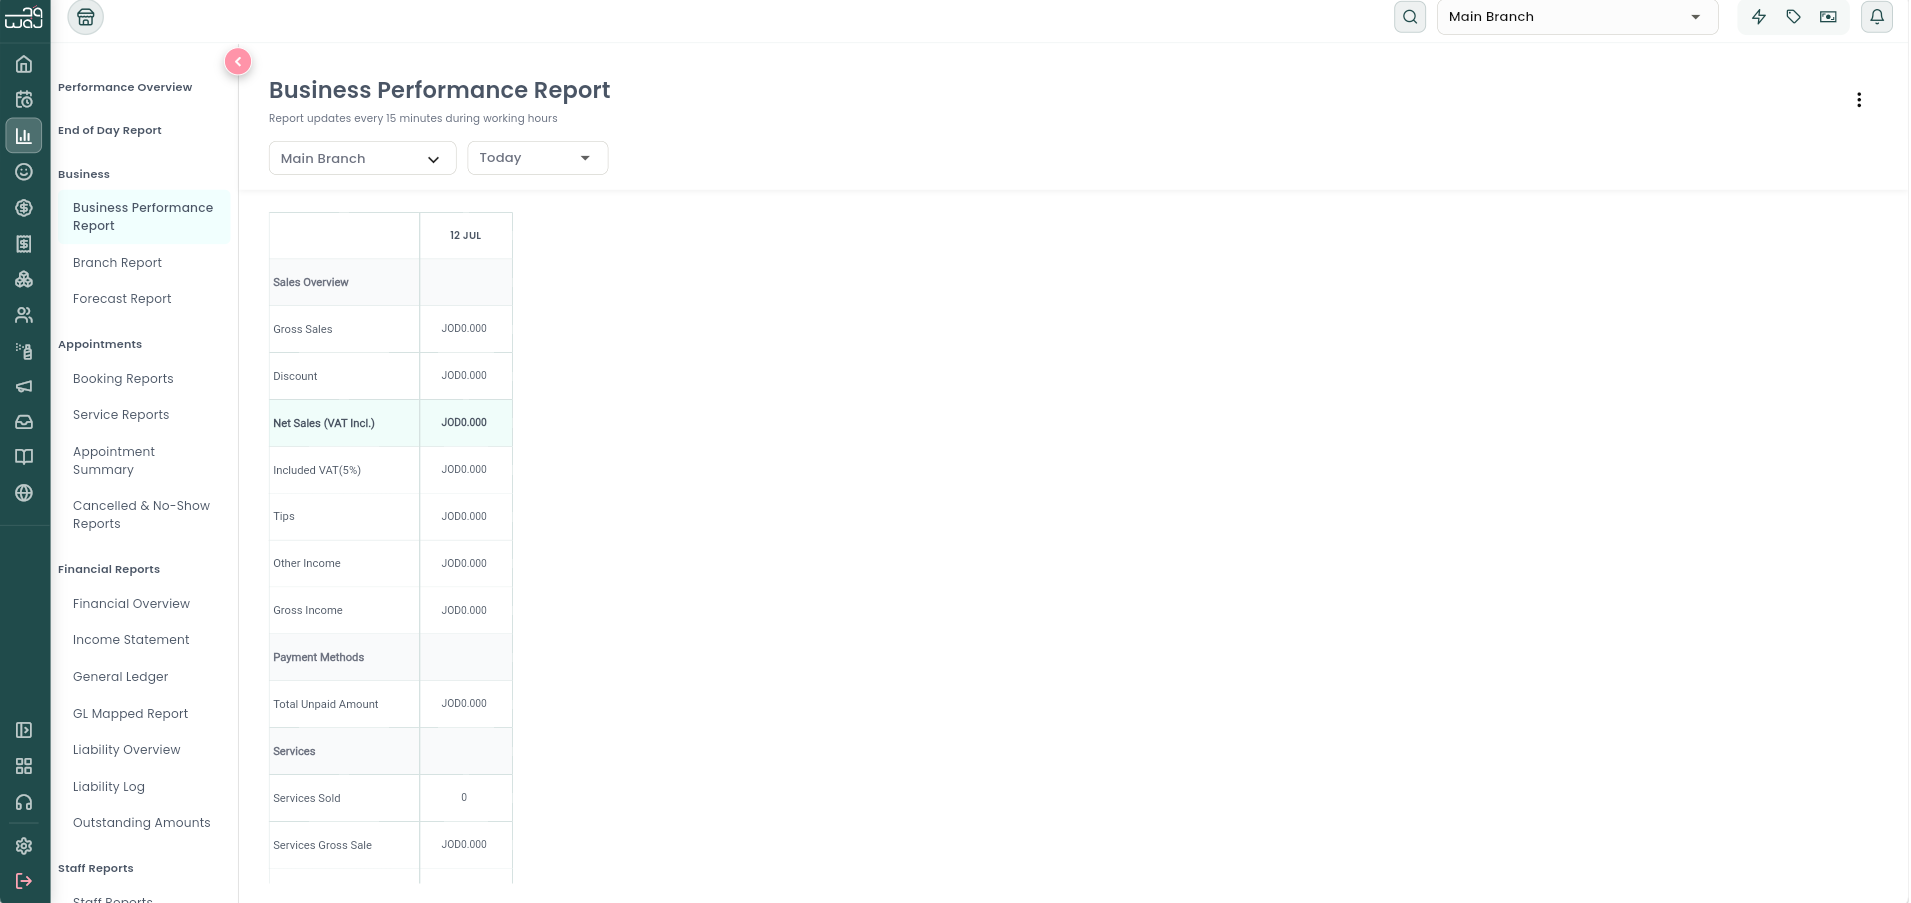Open General Ledger report
1911x903 pixels.
tap(120, 677)
